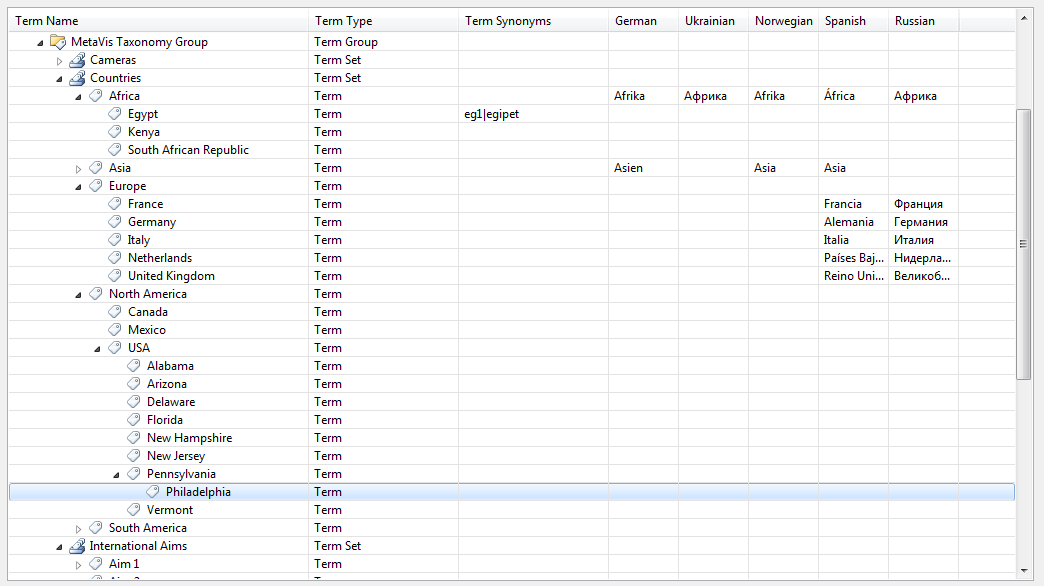Expand the South America term
This screenshot has height=586, width=1044.
coord(79,529)
